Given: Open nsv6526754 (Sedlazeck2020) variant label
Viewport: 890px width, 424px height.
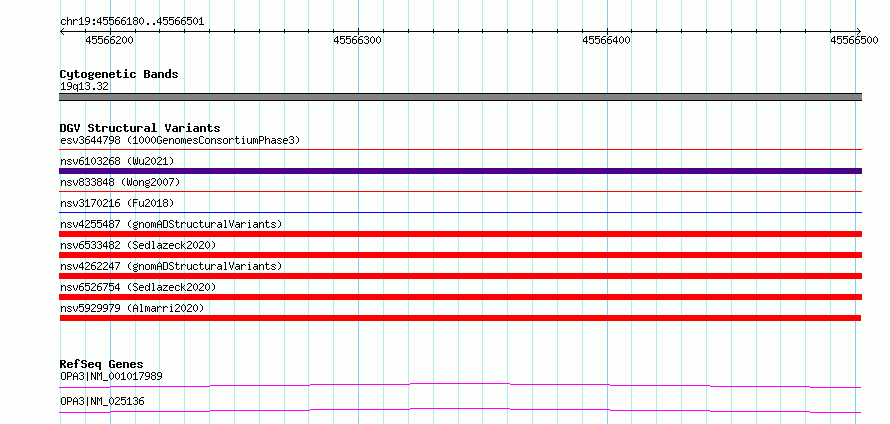Looking at the screenshot, I should tap(138, 287).
